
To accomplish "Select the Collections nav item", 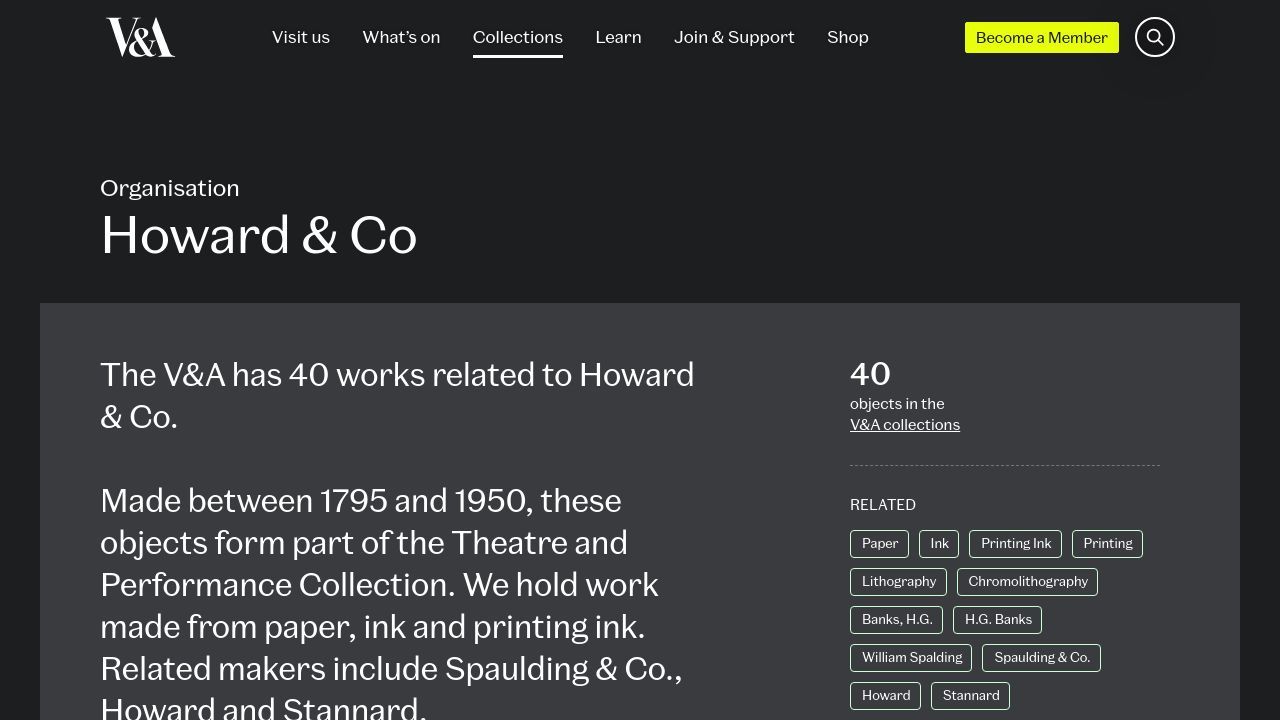I will 518,37.
